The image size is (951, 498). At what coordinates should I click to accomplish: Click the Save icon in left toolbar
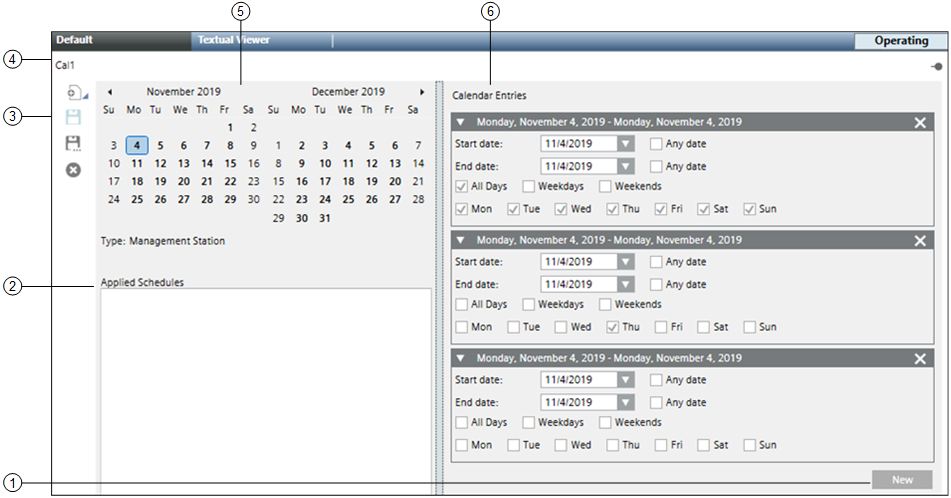pos(73,118)
